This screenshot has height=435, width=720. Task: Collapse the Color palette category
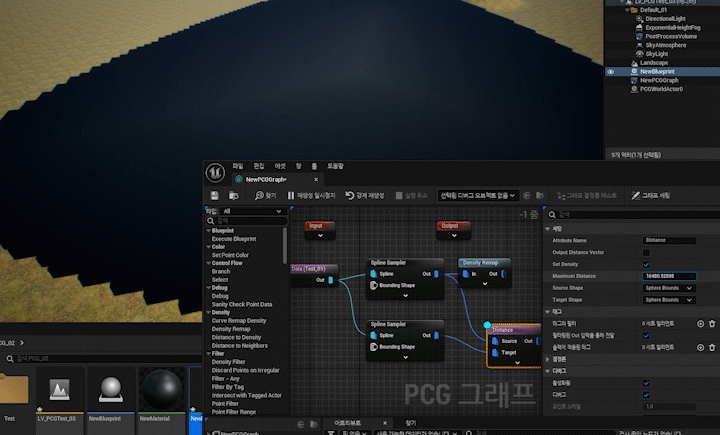(x=209, y=247)
